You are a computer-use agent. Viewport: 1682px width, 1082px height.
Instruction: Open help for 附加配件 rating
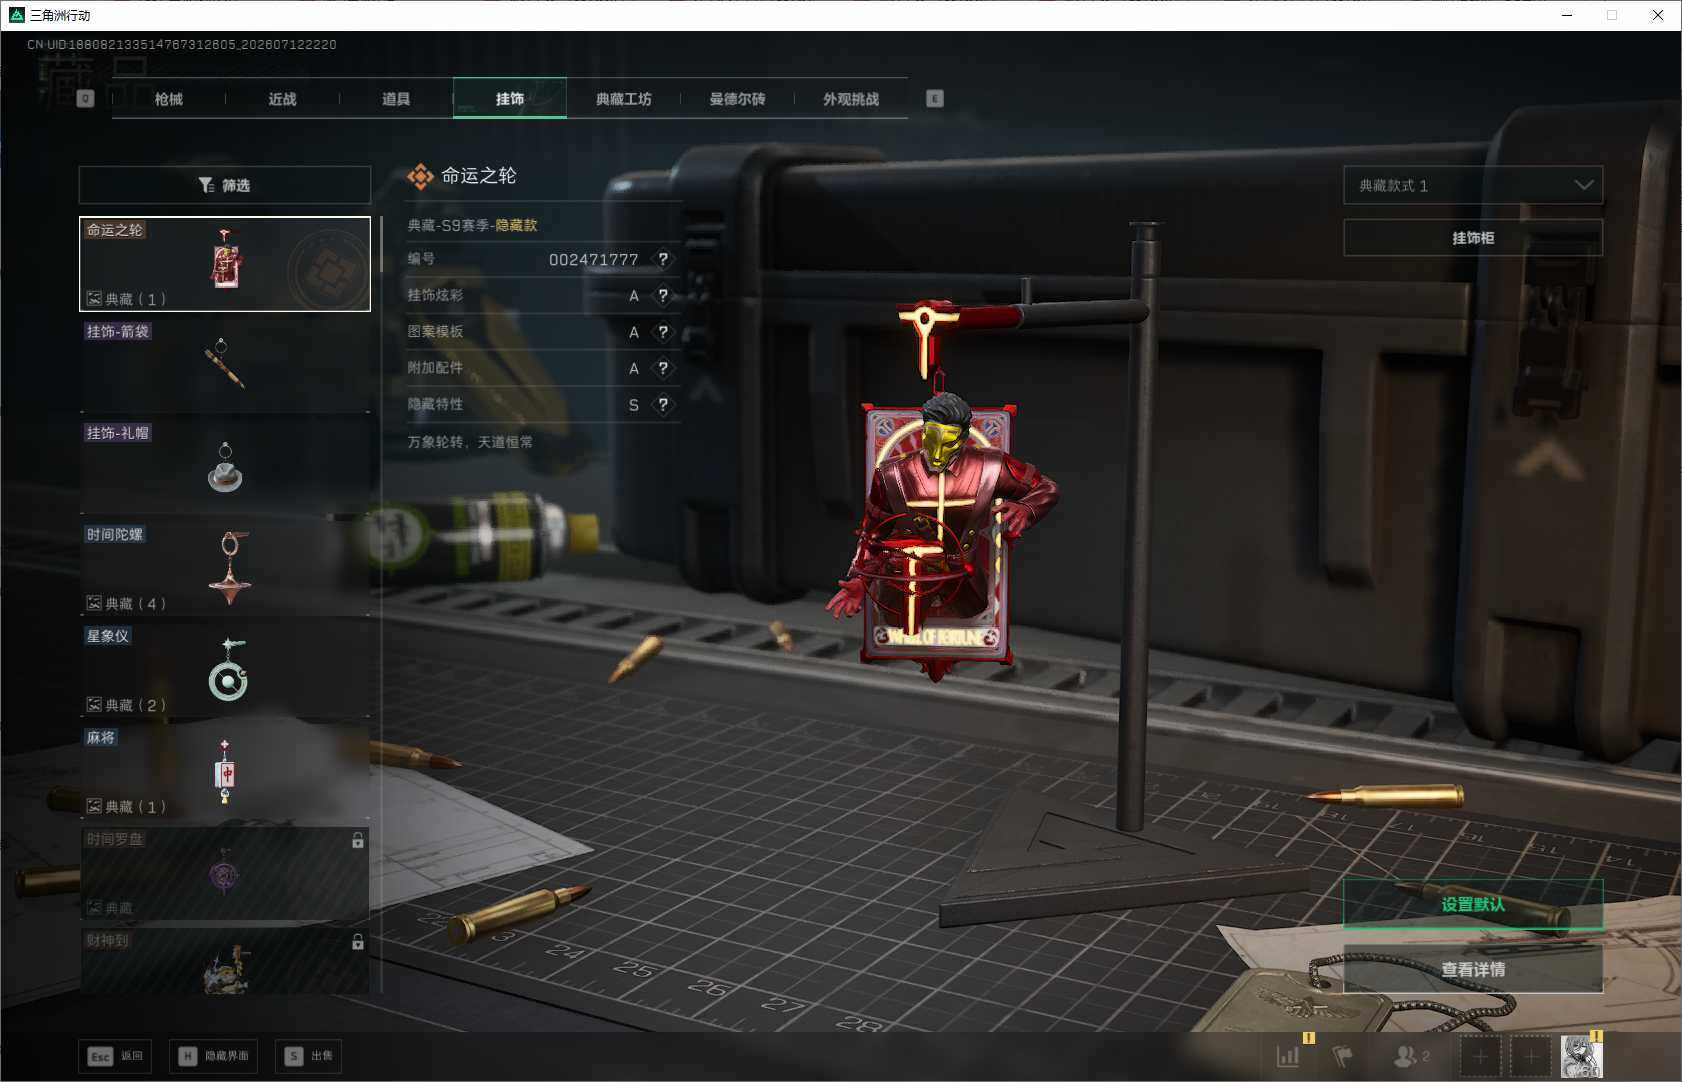click(x=663, y=368)
